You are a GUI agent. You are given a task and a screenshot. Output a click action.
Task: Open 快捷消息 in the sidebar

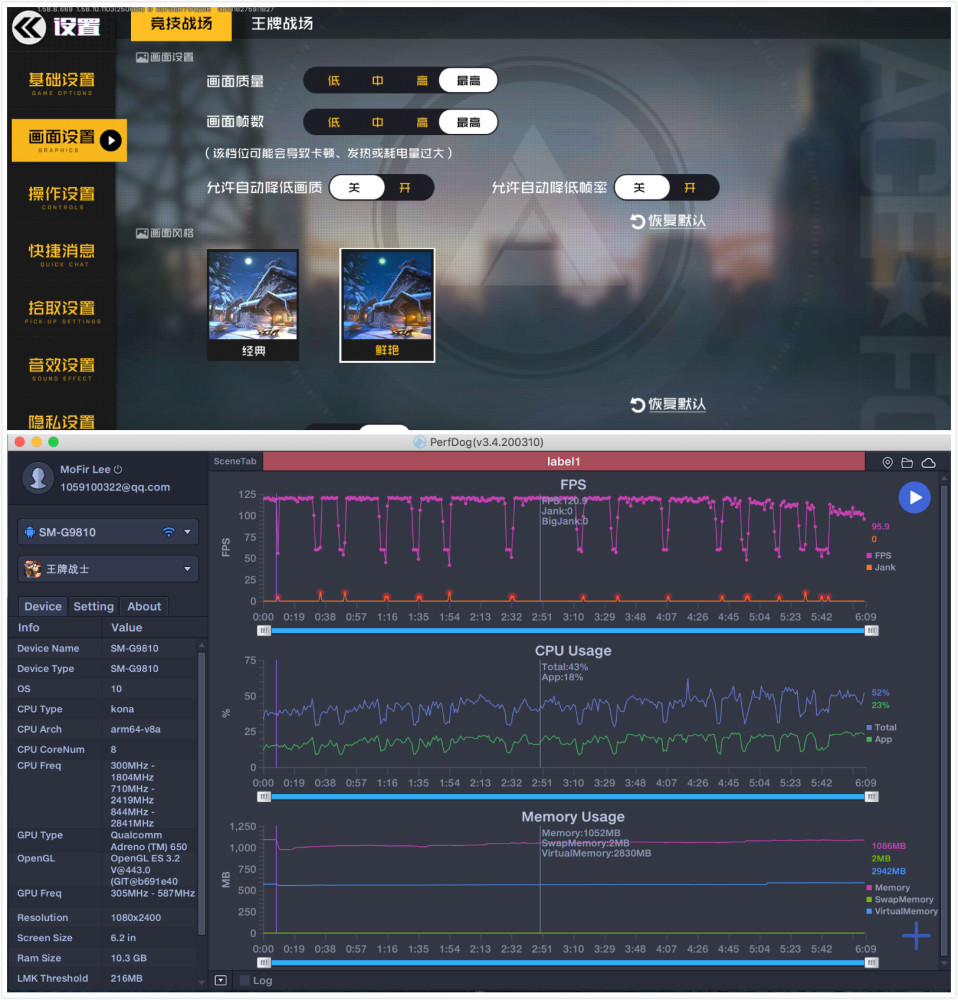click(x=62, y=255)
